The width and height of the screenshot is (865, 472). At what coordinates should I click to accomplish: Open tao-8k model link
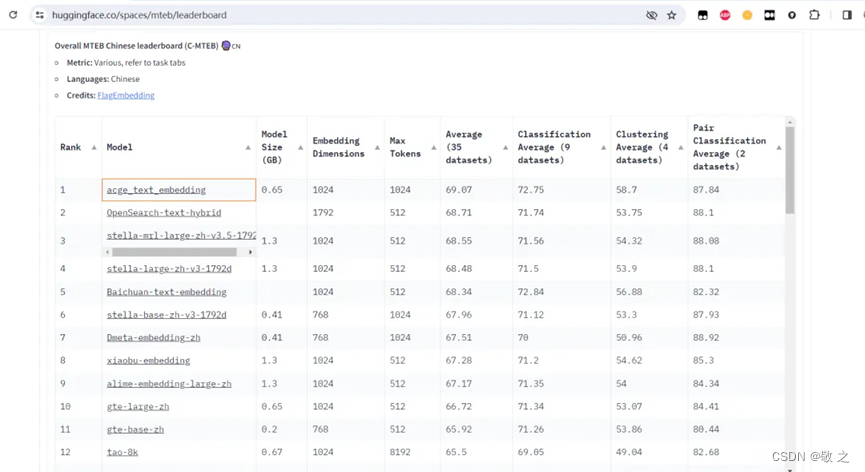coord(122,452)
